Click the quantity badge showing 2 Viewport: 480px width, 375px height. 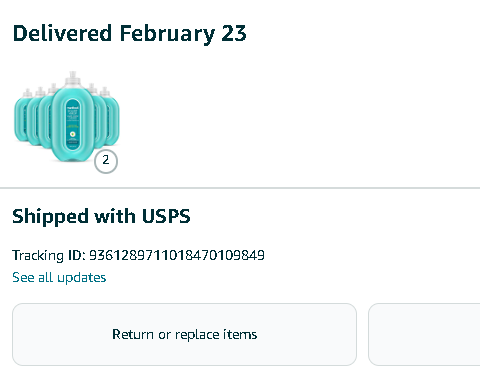point(106,161)
